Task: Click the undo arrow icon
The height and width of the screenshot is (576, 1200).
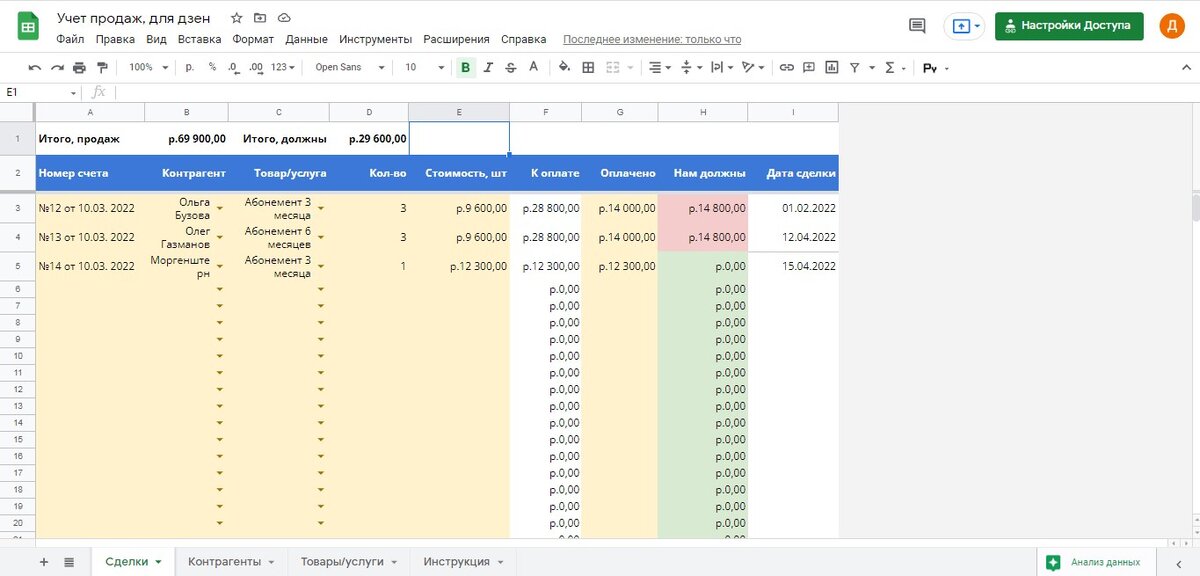Action: click(x=35, y=67)
